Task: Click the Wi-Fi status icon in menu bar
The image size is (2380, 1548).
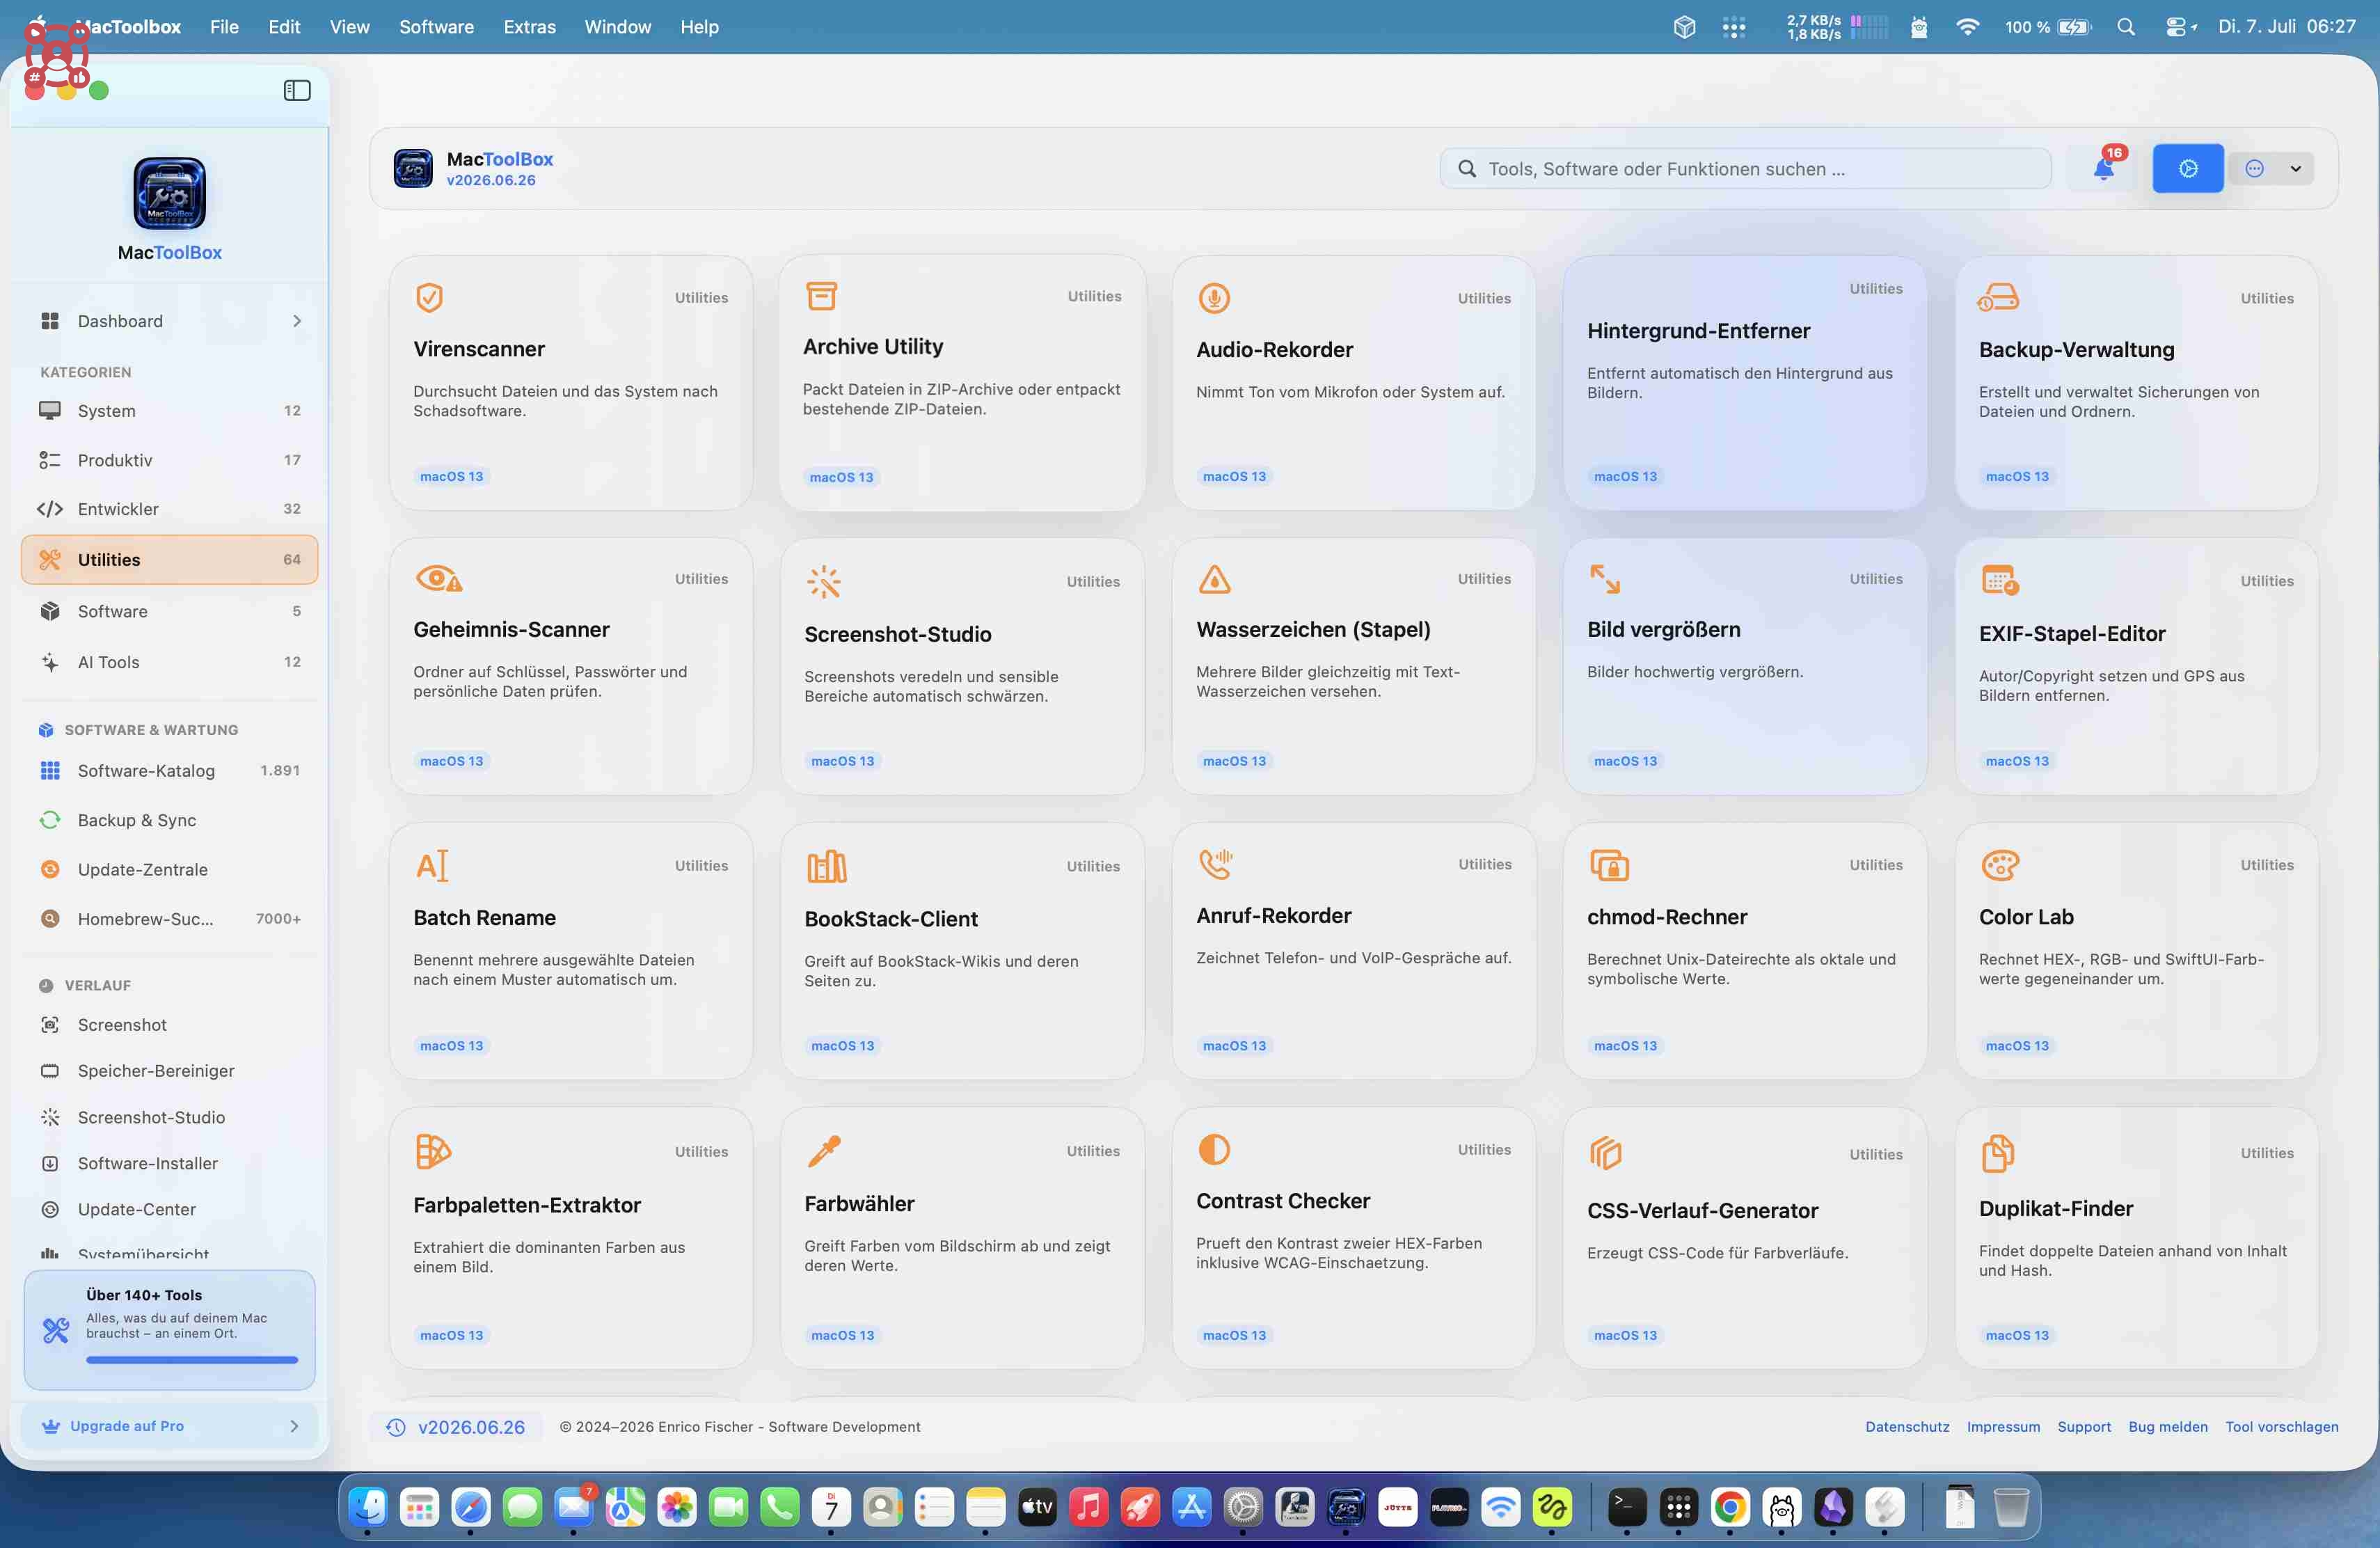Action: click(1967, 27)
